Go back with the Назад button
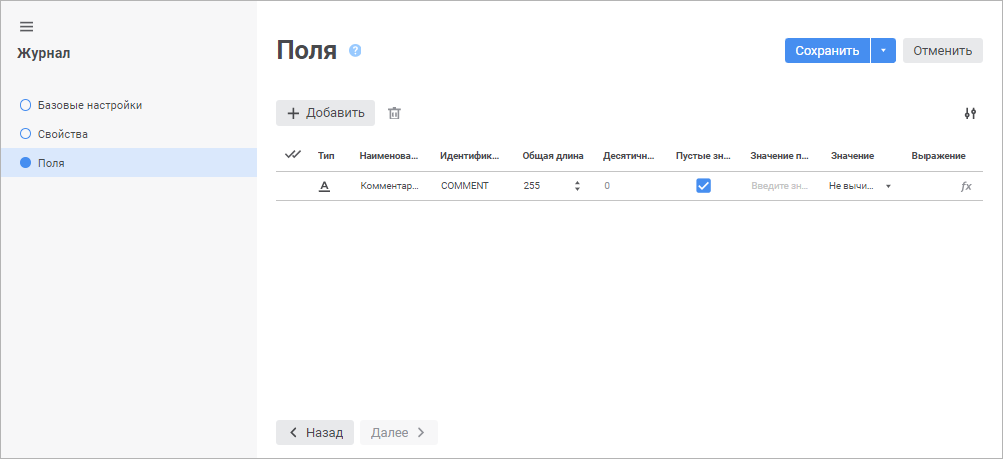 (x=315, y=432)
